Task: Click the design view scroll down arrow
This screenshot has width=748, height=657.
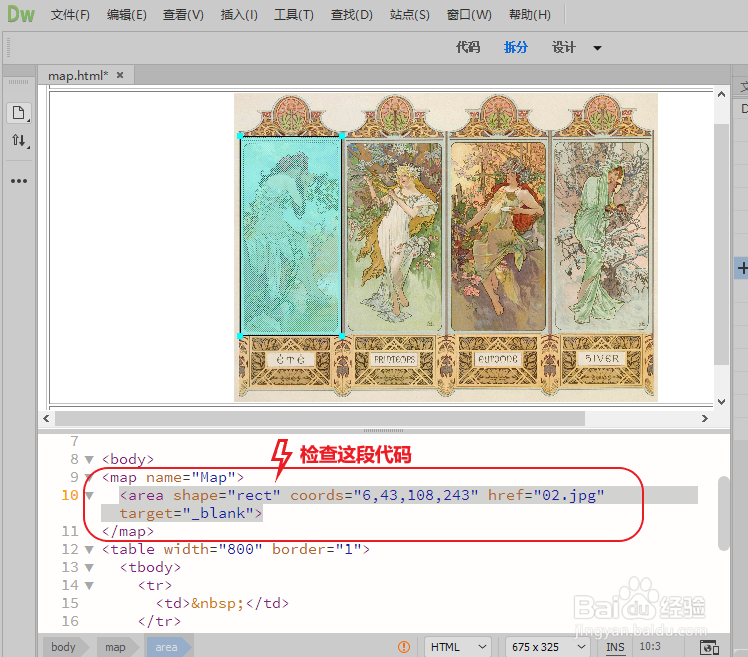Action: tap(721, 402)
